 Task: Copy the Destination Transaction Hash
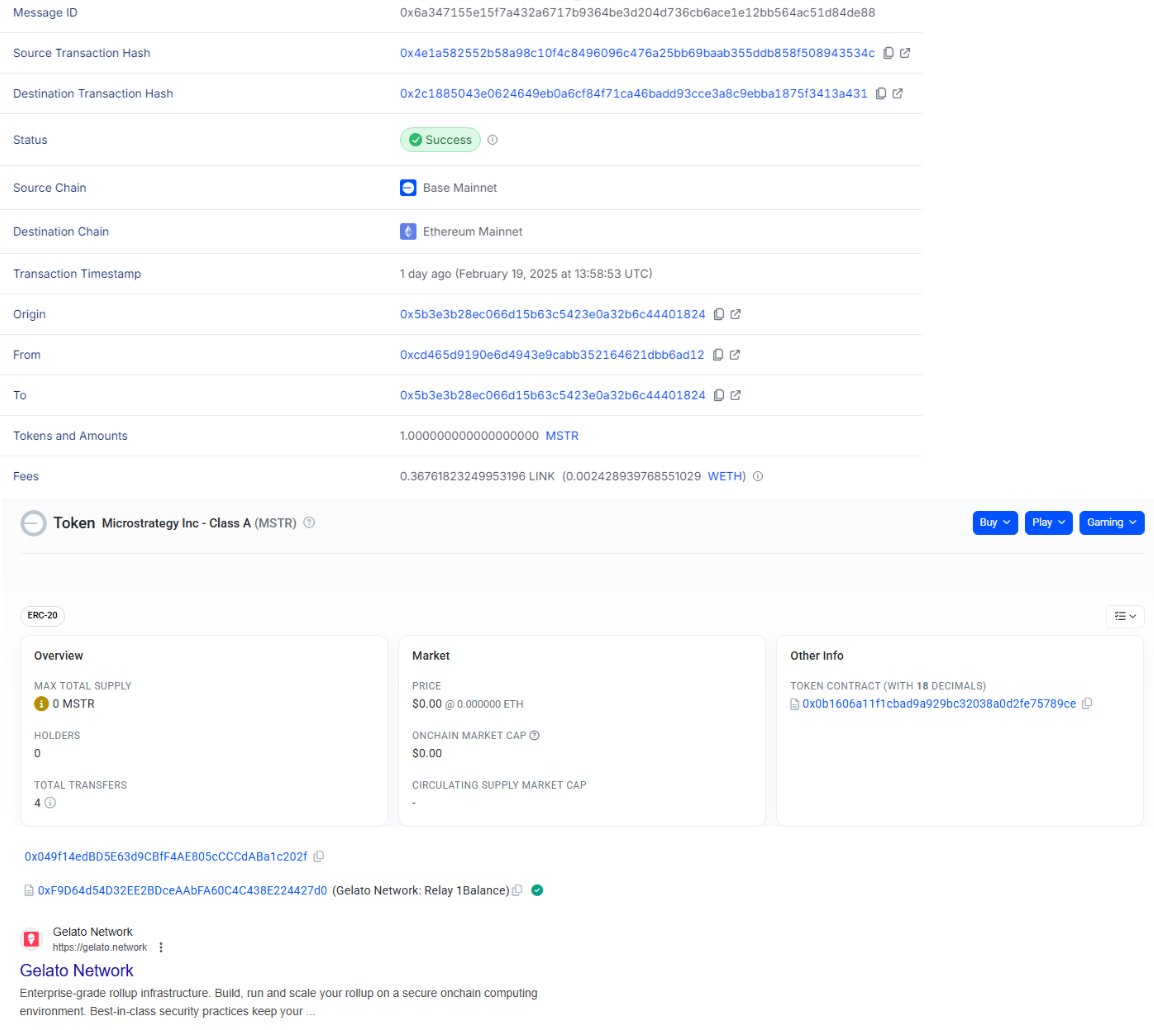pyautogui.click(x=881, y=93)
